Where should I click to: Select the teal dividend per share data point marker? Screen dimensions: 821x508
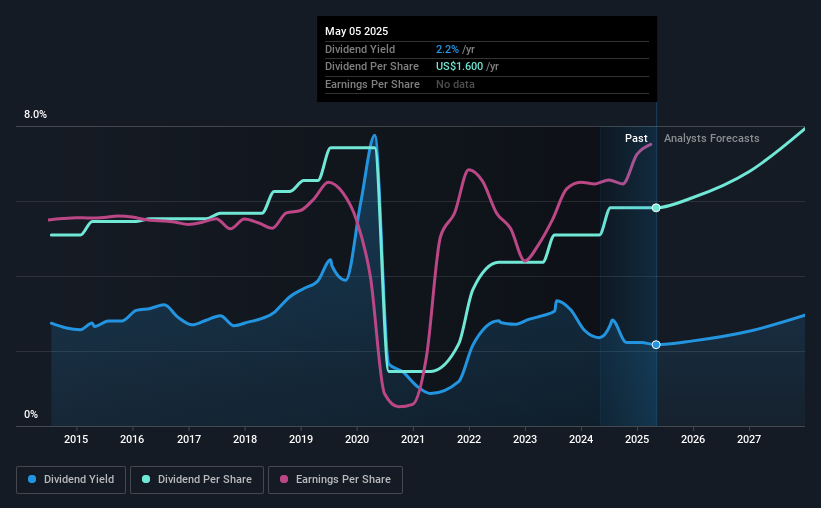656,208
